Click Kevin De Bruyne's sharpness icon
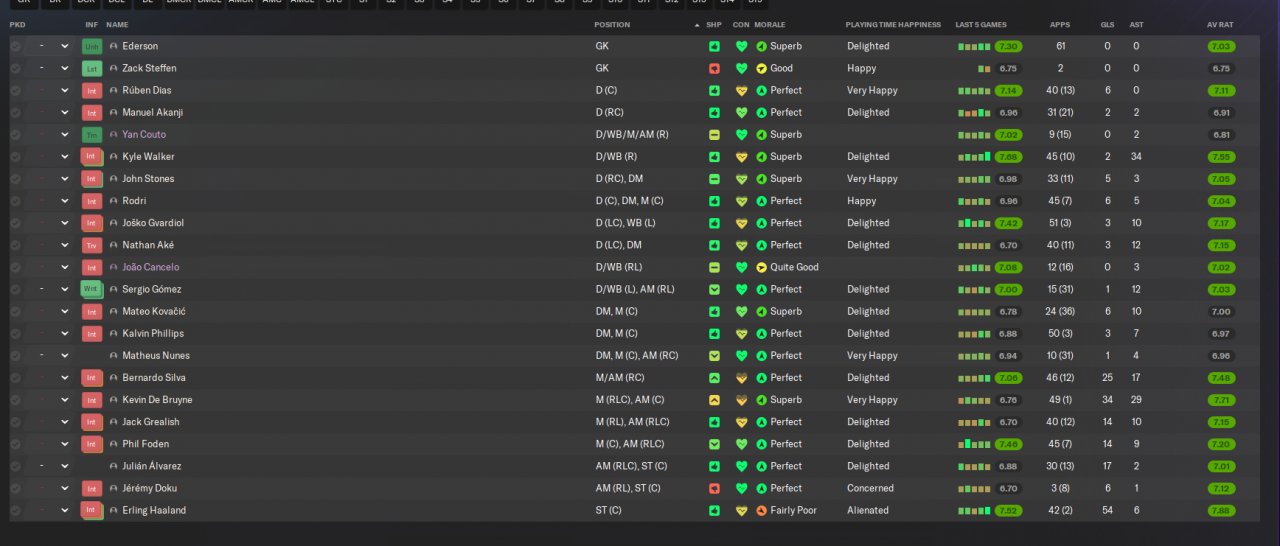 [714, 400]
